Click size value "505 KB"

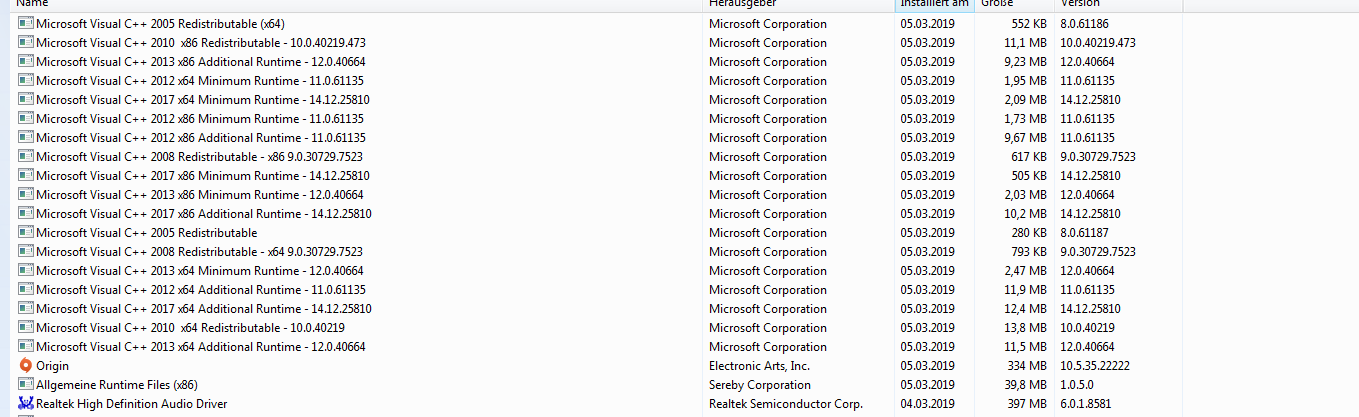click(1029, 175)
